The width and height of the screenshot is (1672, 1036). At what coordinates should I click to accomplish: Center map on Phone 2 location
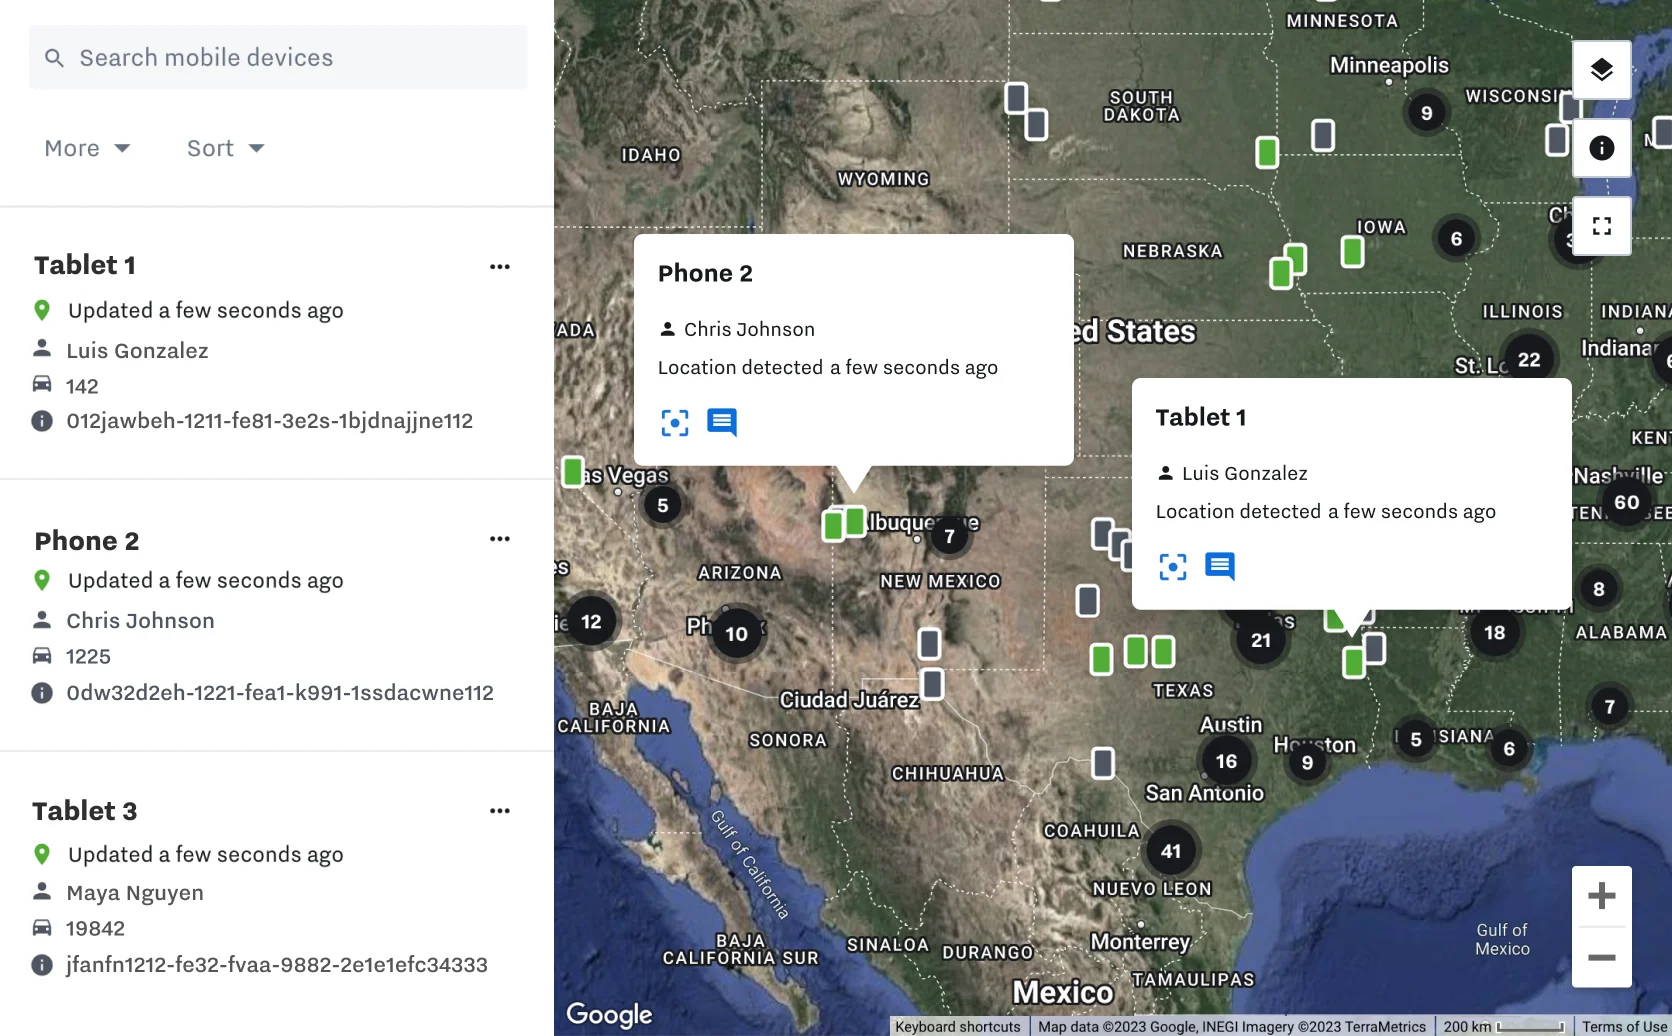[x=675, y=423]
